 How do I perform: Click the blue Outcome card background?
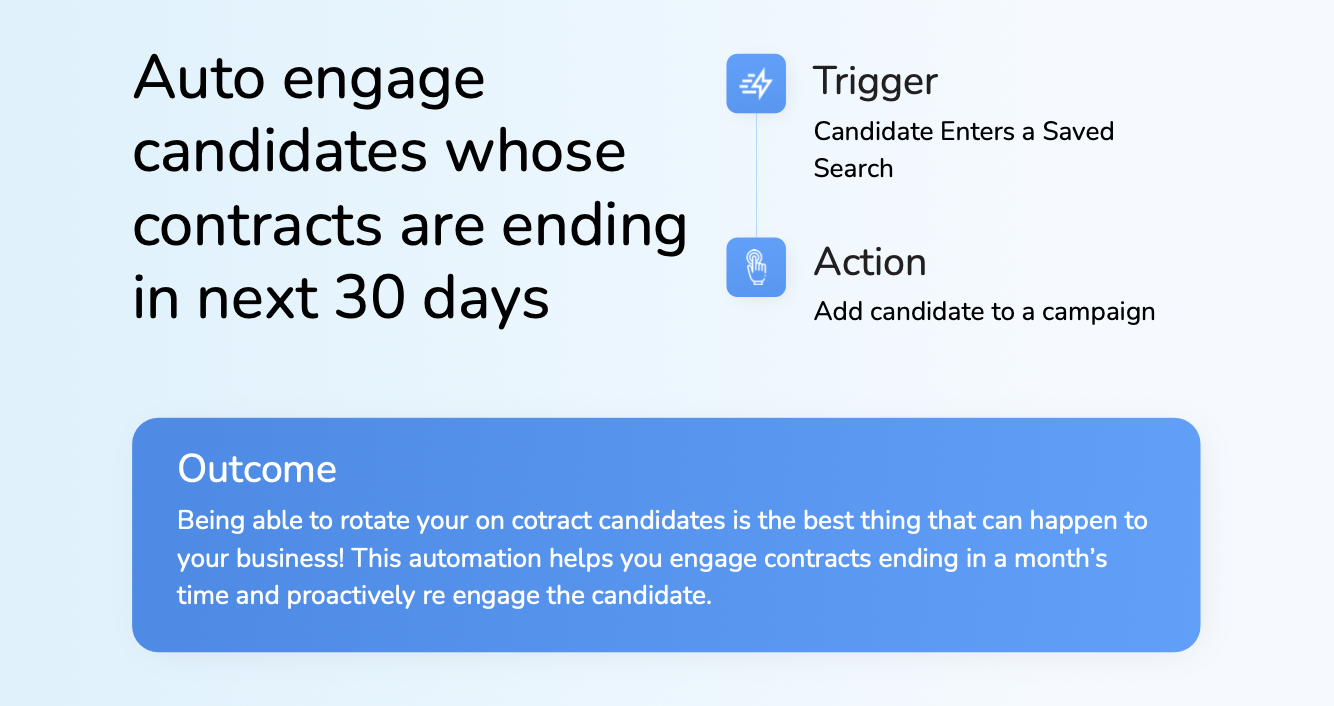[900, 620]
